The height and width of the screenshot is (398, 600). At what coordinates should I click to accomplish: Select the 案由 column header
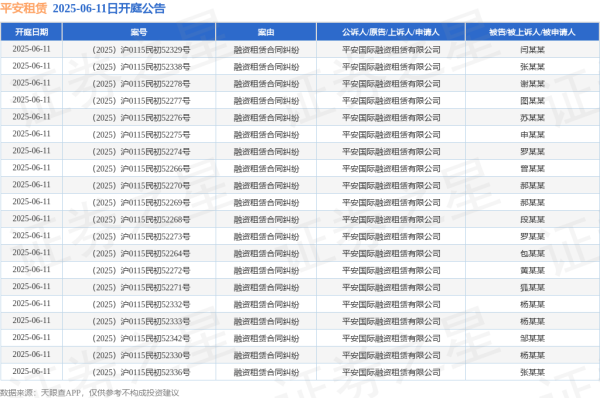pyautogui.click(x=266, y=32)
